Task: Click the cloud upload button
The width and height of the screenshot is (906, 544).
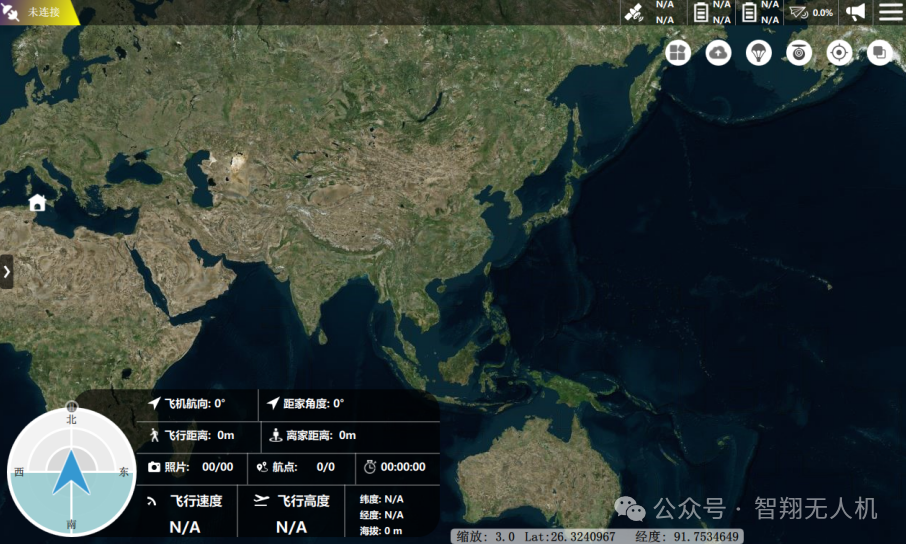Action: pos(718,53)
